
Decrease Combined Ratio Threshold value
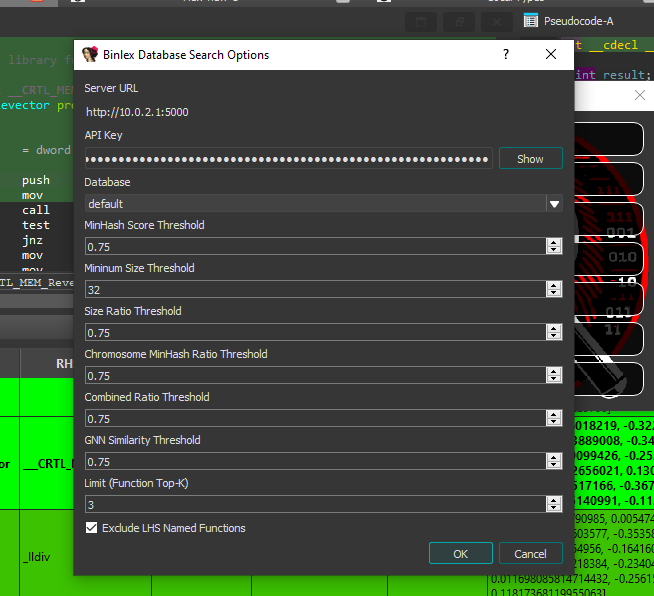tap(554, 422)
